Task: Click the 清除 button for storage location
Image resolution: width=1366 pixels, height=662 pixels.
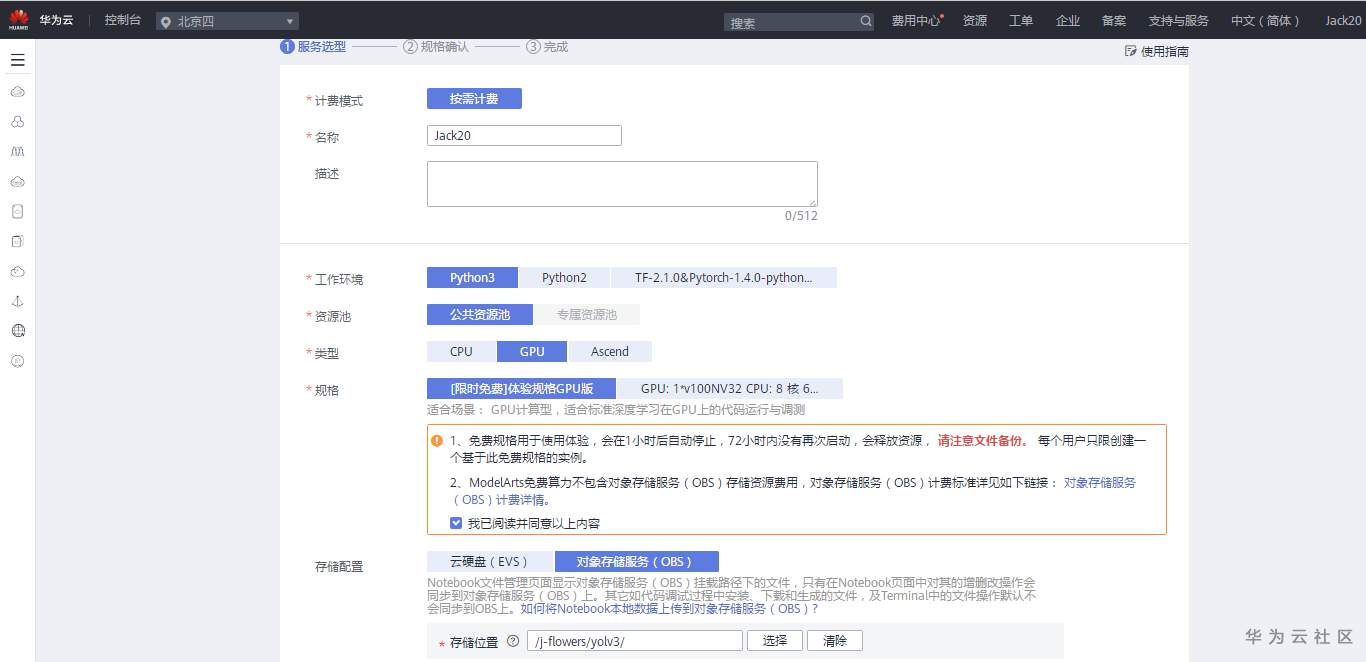Action: pos(835,641)
